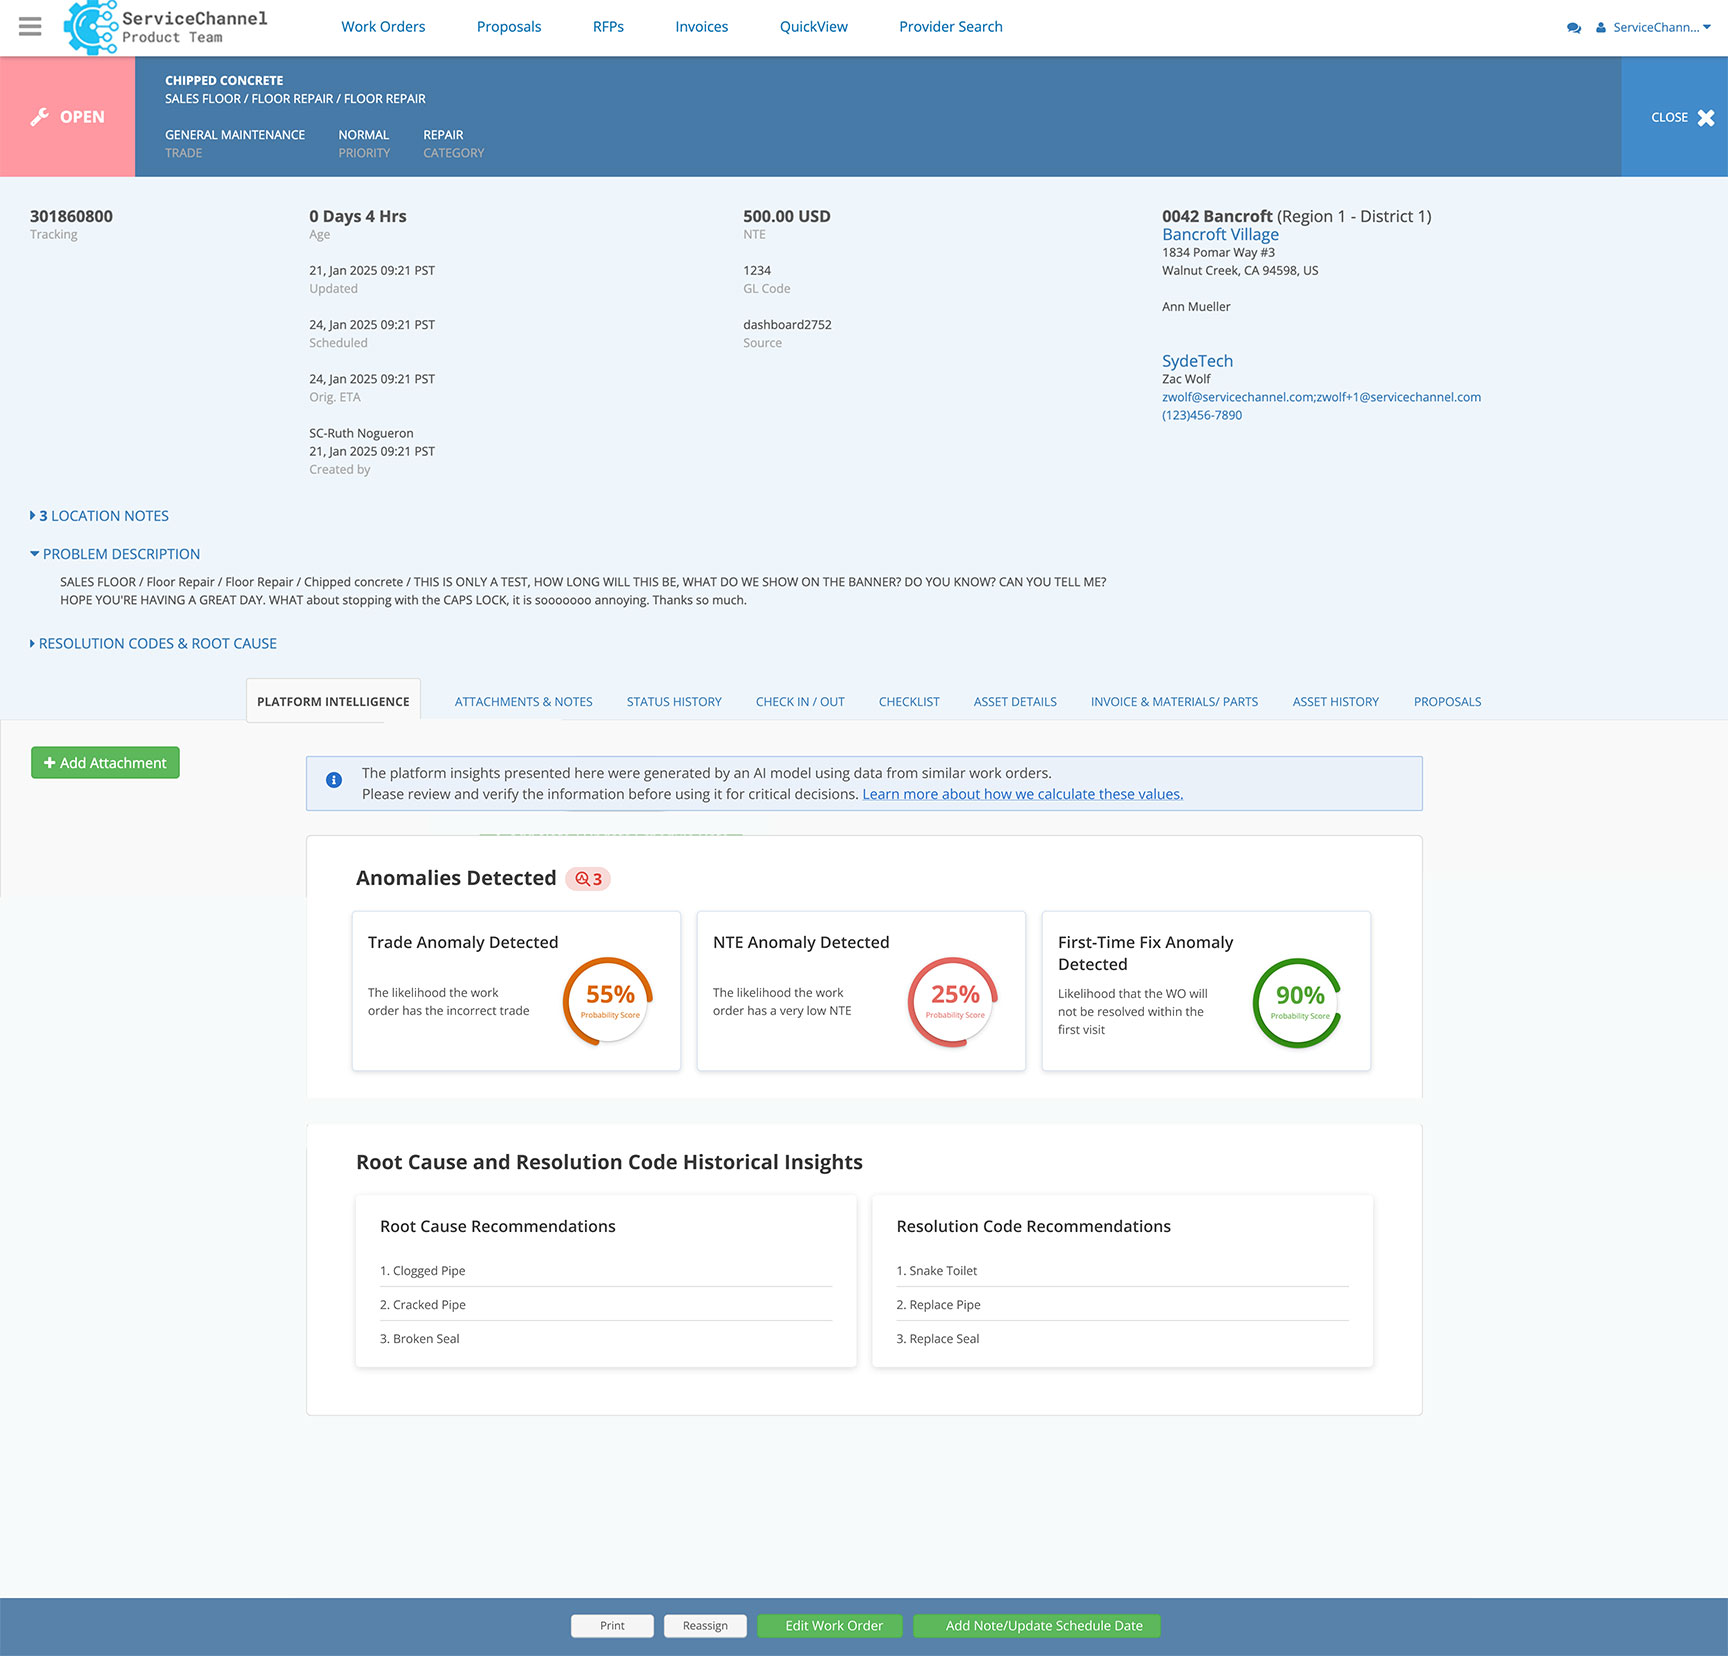Screen dimensions: 1728x1656
Task: Click the anomalies count badge showing 3
Action: (x=588, y=879)
